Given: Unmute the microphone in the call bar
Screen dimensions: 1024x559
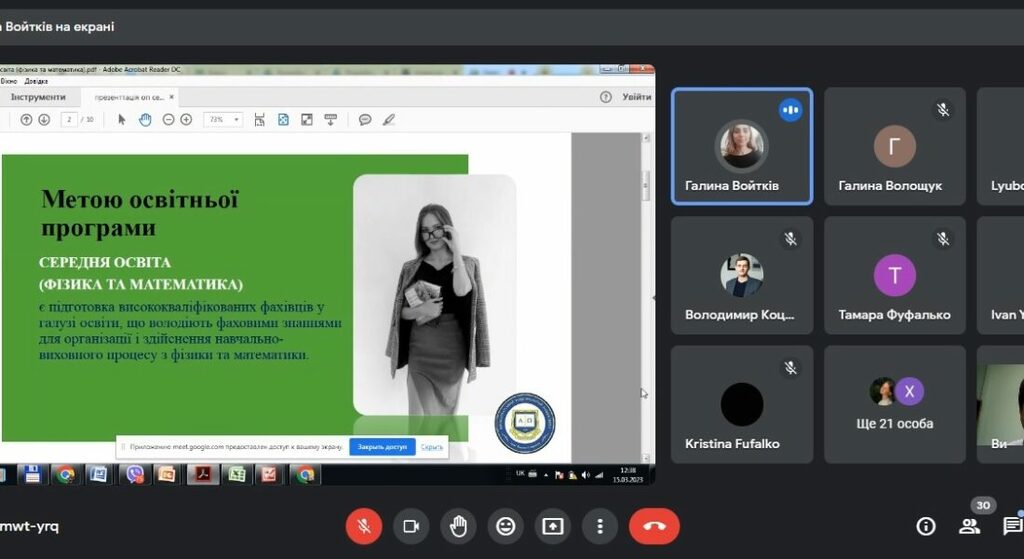Looking at the screenshot, I should click(363, 526).
